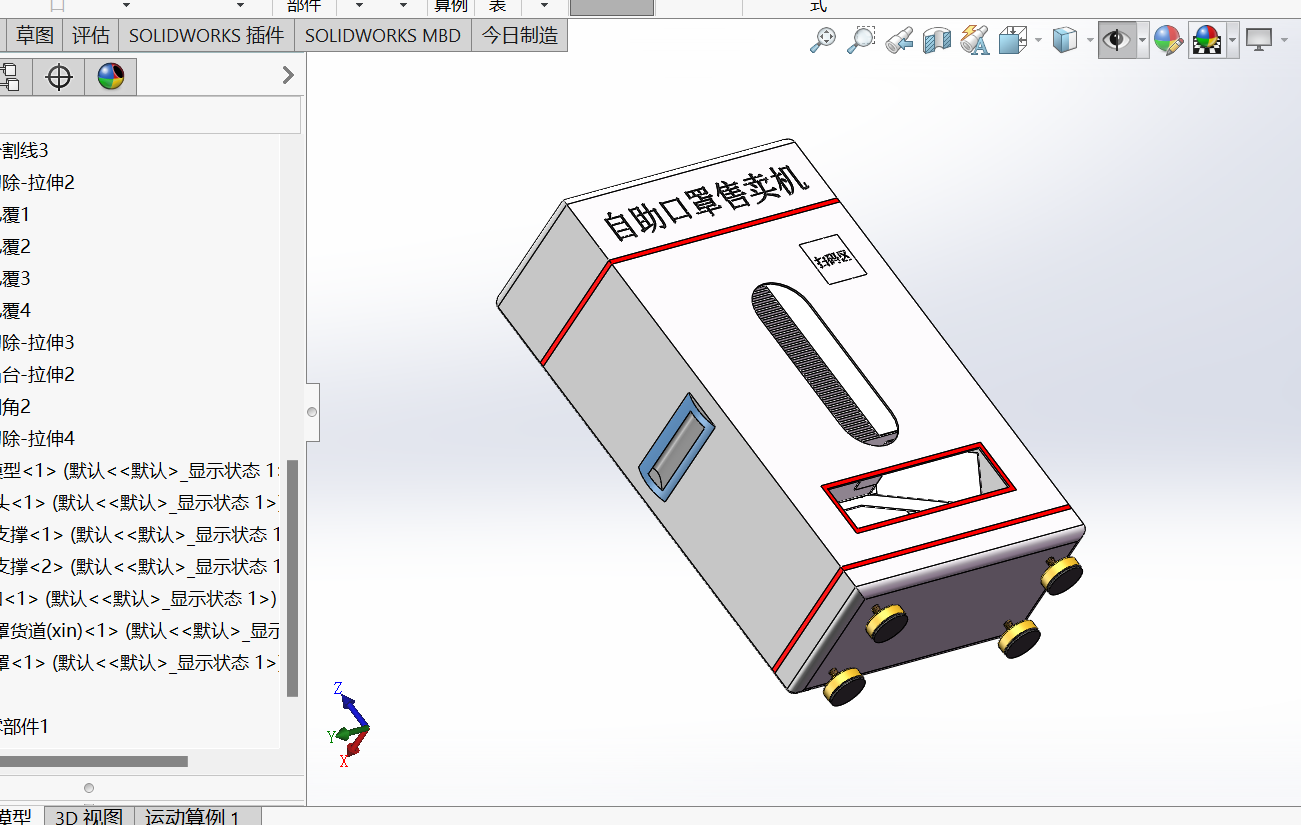Click the panel collapse handle on splitter
1301x825 pixels.
click(x=312, y=412)
